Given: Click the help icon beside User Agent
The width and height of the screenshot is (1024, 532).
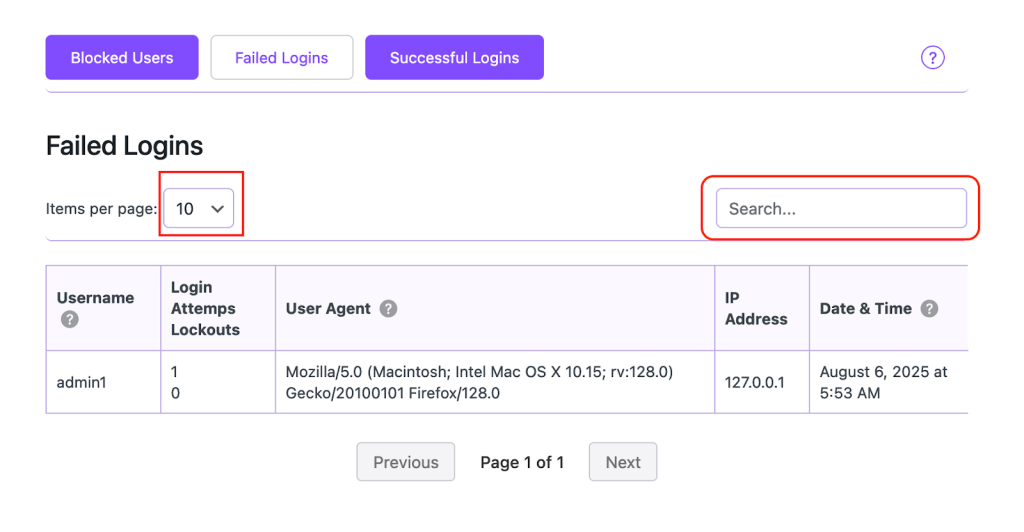Looking at the screenshot, I should click(x=388, y=309).
